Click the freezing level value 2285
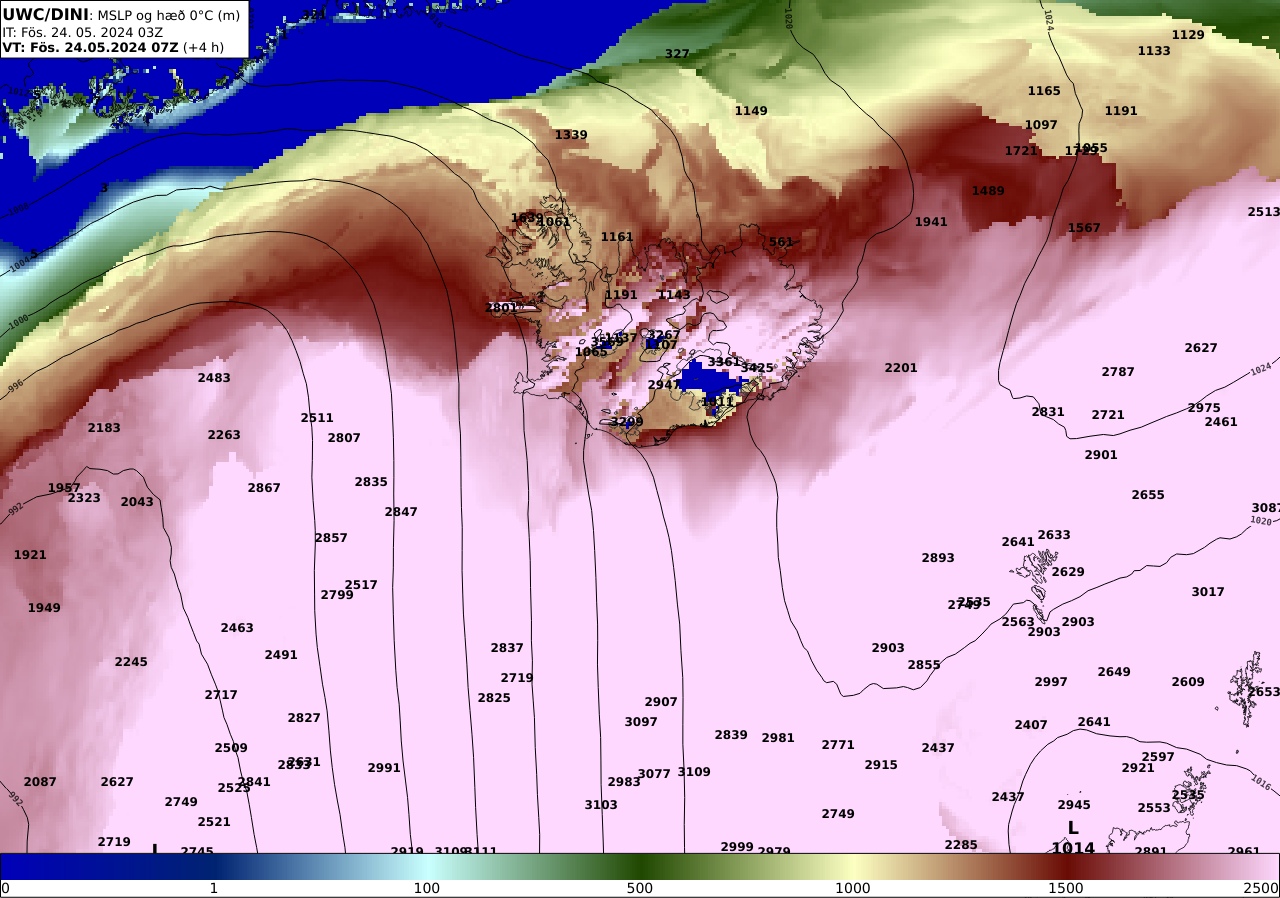The height and width of the screenshot is (898, 1280). tap(961, 845)
